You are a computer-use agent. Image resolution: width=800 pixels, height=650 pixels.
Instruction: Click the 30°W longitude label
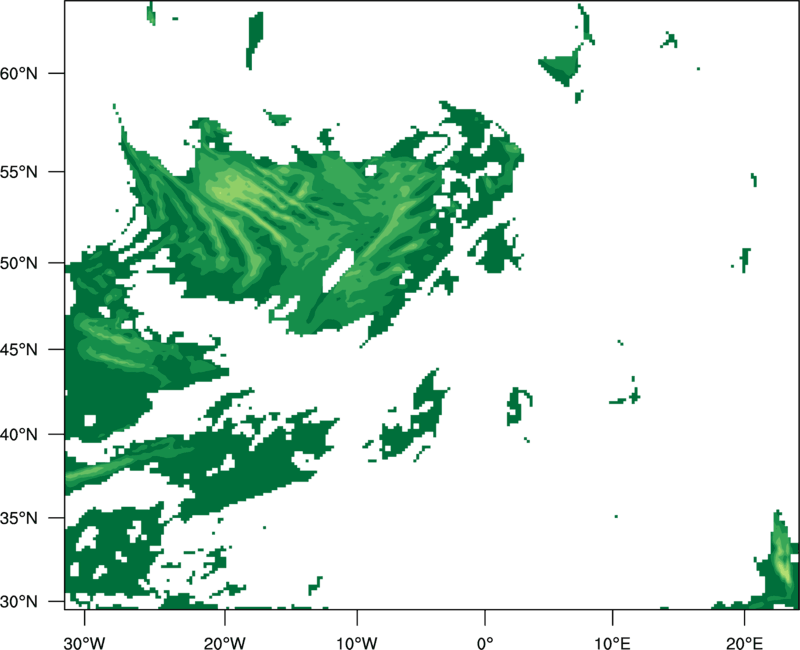84,643
